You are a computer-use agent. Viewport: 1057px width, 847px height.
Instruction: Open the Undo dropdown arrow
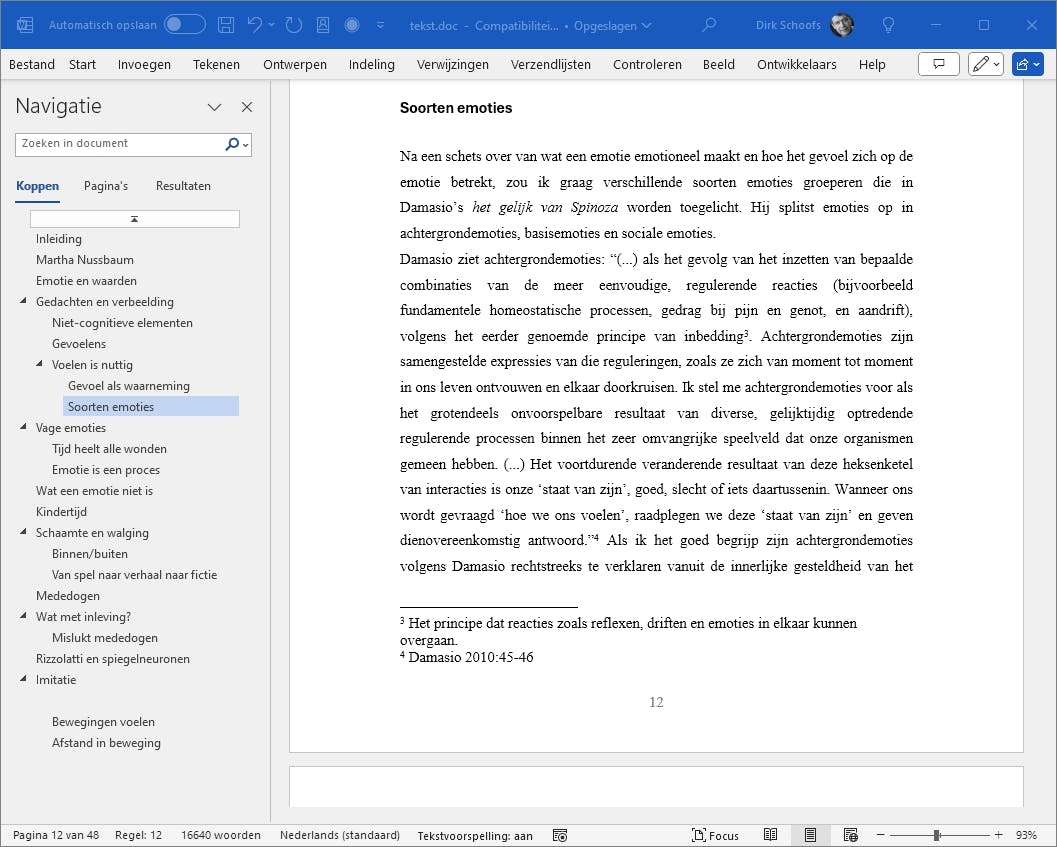click(272, 25)
